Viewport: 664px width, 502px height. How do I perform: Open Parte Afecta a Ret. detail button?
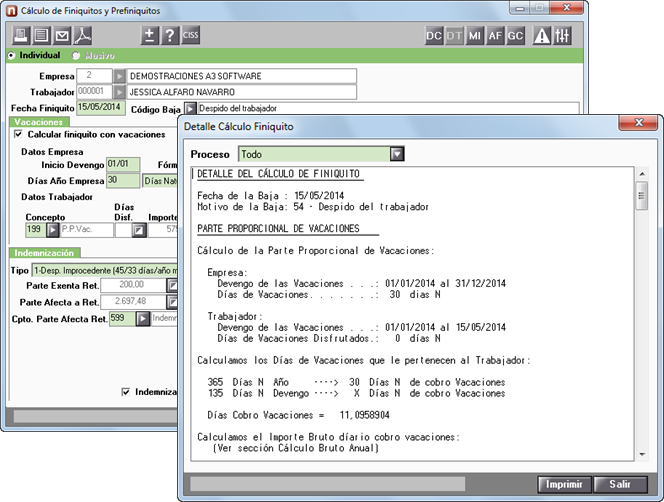[x=172, y=302]
